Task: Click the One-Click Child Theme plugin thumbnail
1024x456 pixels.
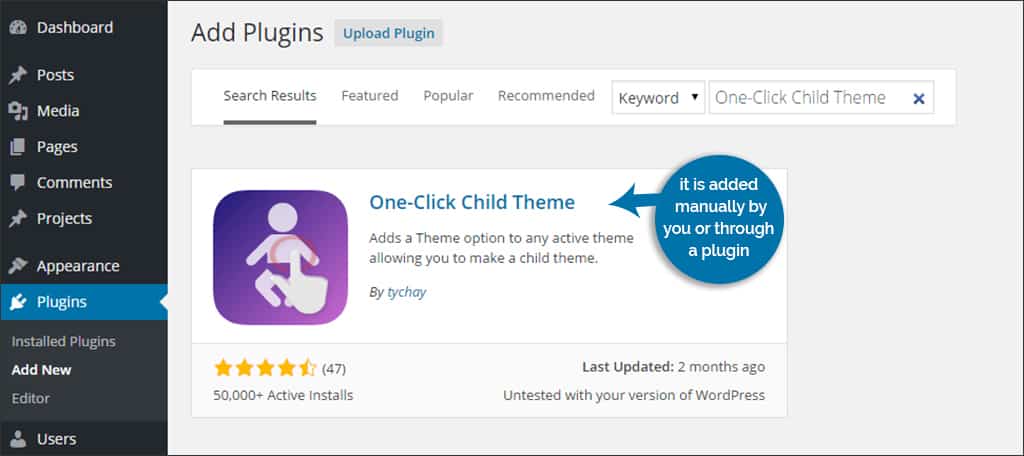Action: click(280, 257)
